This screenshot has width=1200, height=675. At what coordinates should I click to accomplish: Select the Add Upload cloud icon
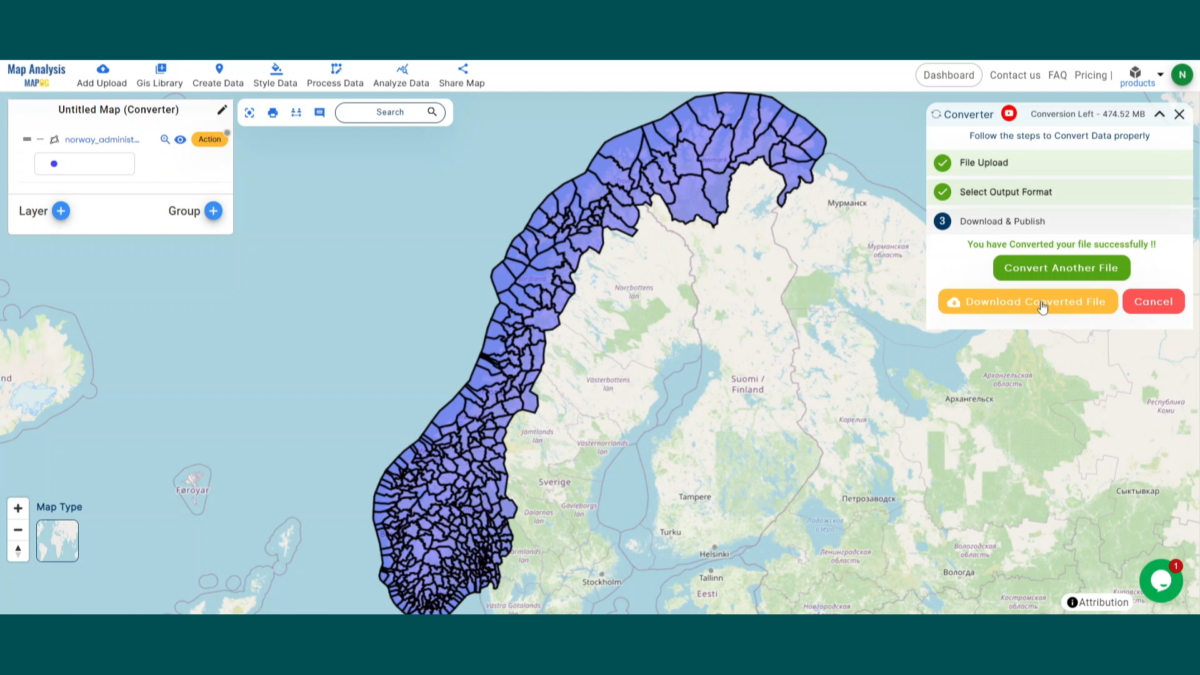pos(101,68)
